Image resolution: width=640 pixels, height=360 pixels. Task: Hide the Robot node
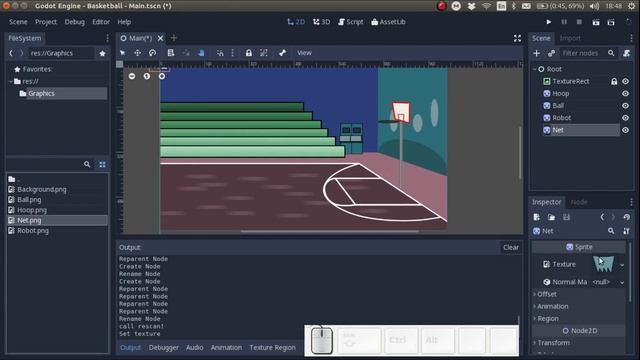pyautogui.click(x=625, y=118)
